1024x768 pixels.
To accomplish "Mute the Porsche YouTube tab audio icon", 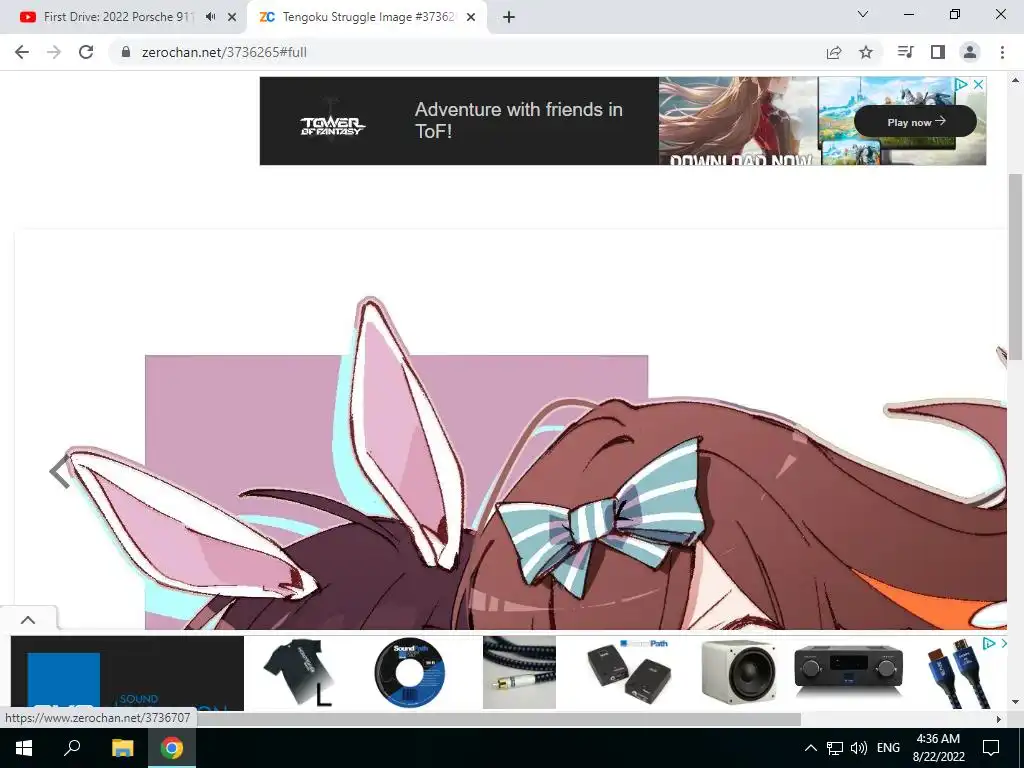I will pyautogui.click(x=210, y=17).
